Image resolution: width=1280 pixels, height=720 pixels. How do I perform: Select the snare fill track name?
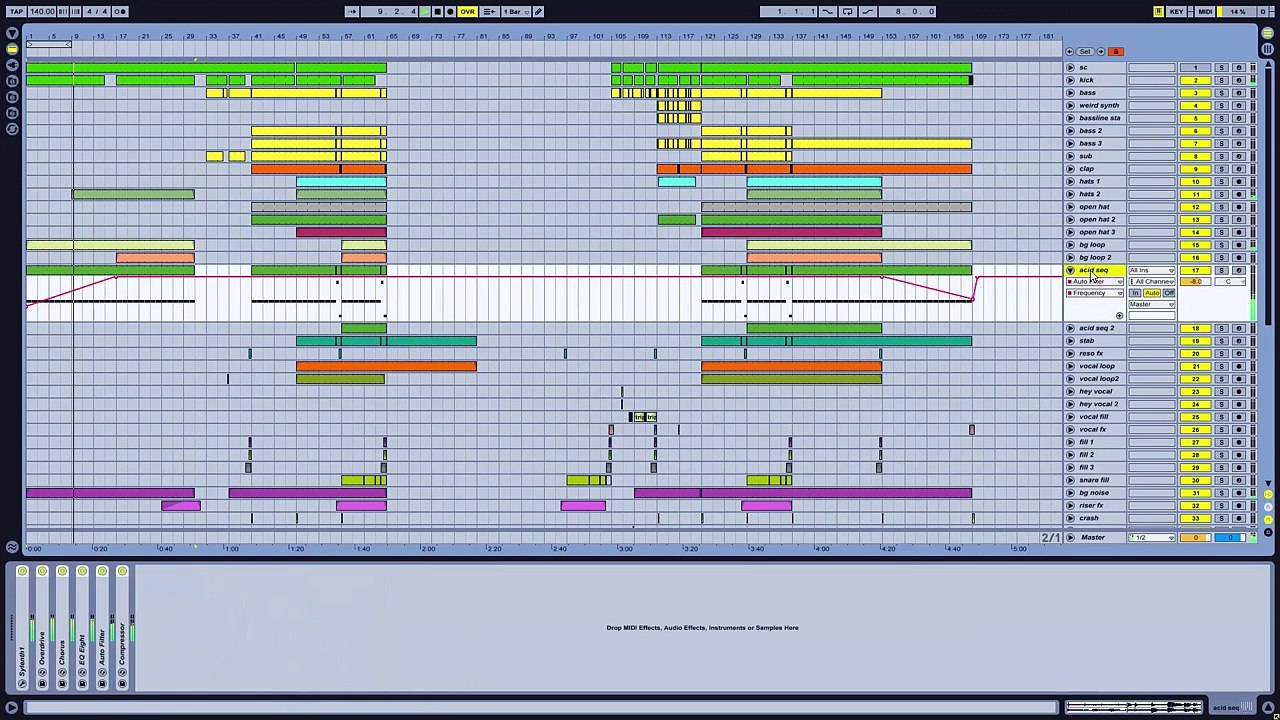click(1093, 480)
